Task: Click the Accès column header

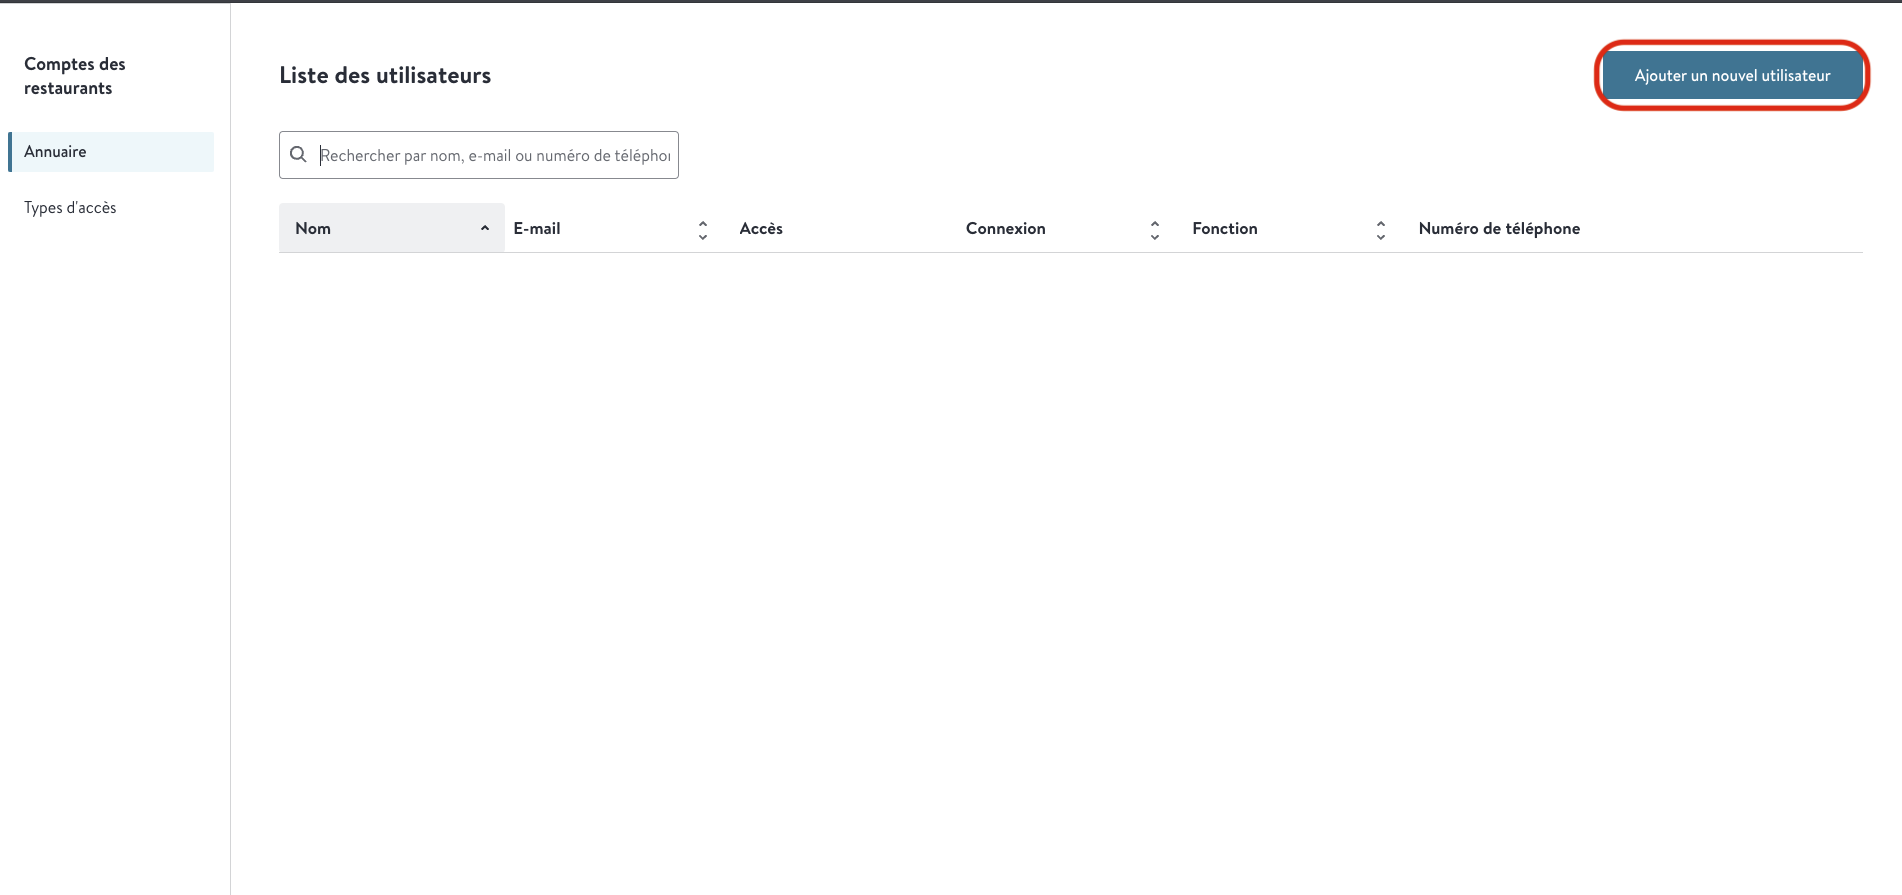Action: 761,228
